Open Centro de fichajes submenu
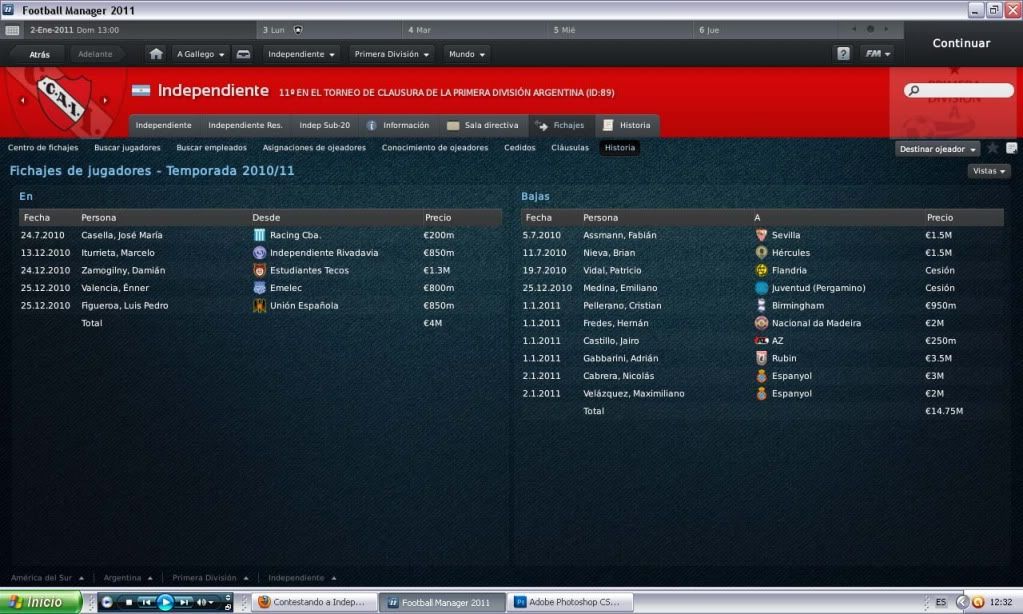The width and height of the screenshot is (1023, 614). tap(43, 147)
